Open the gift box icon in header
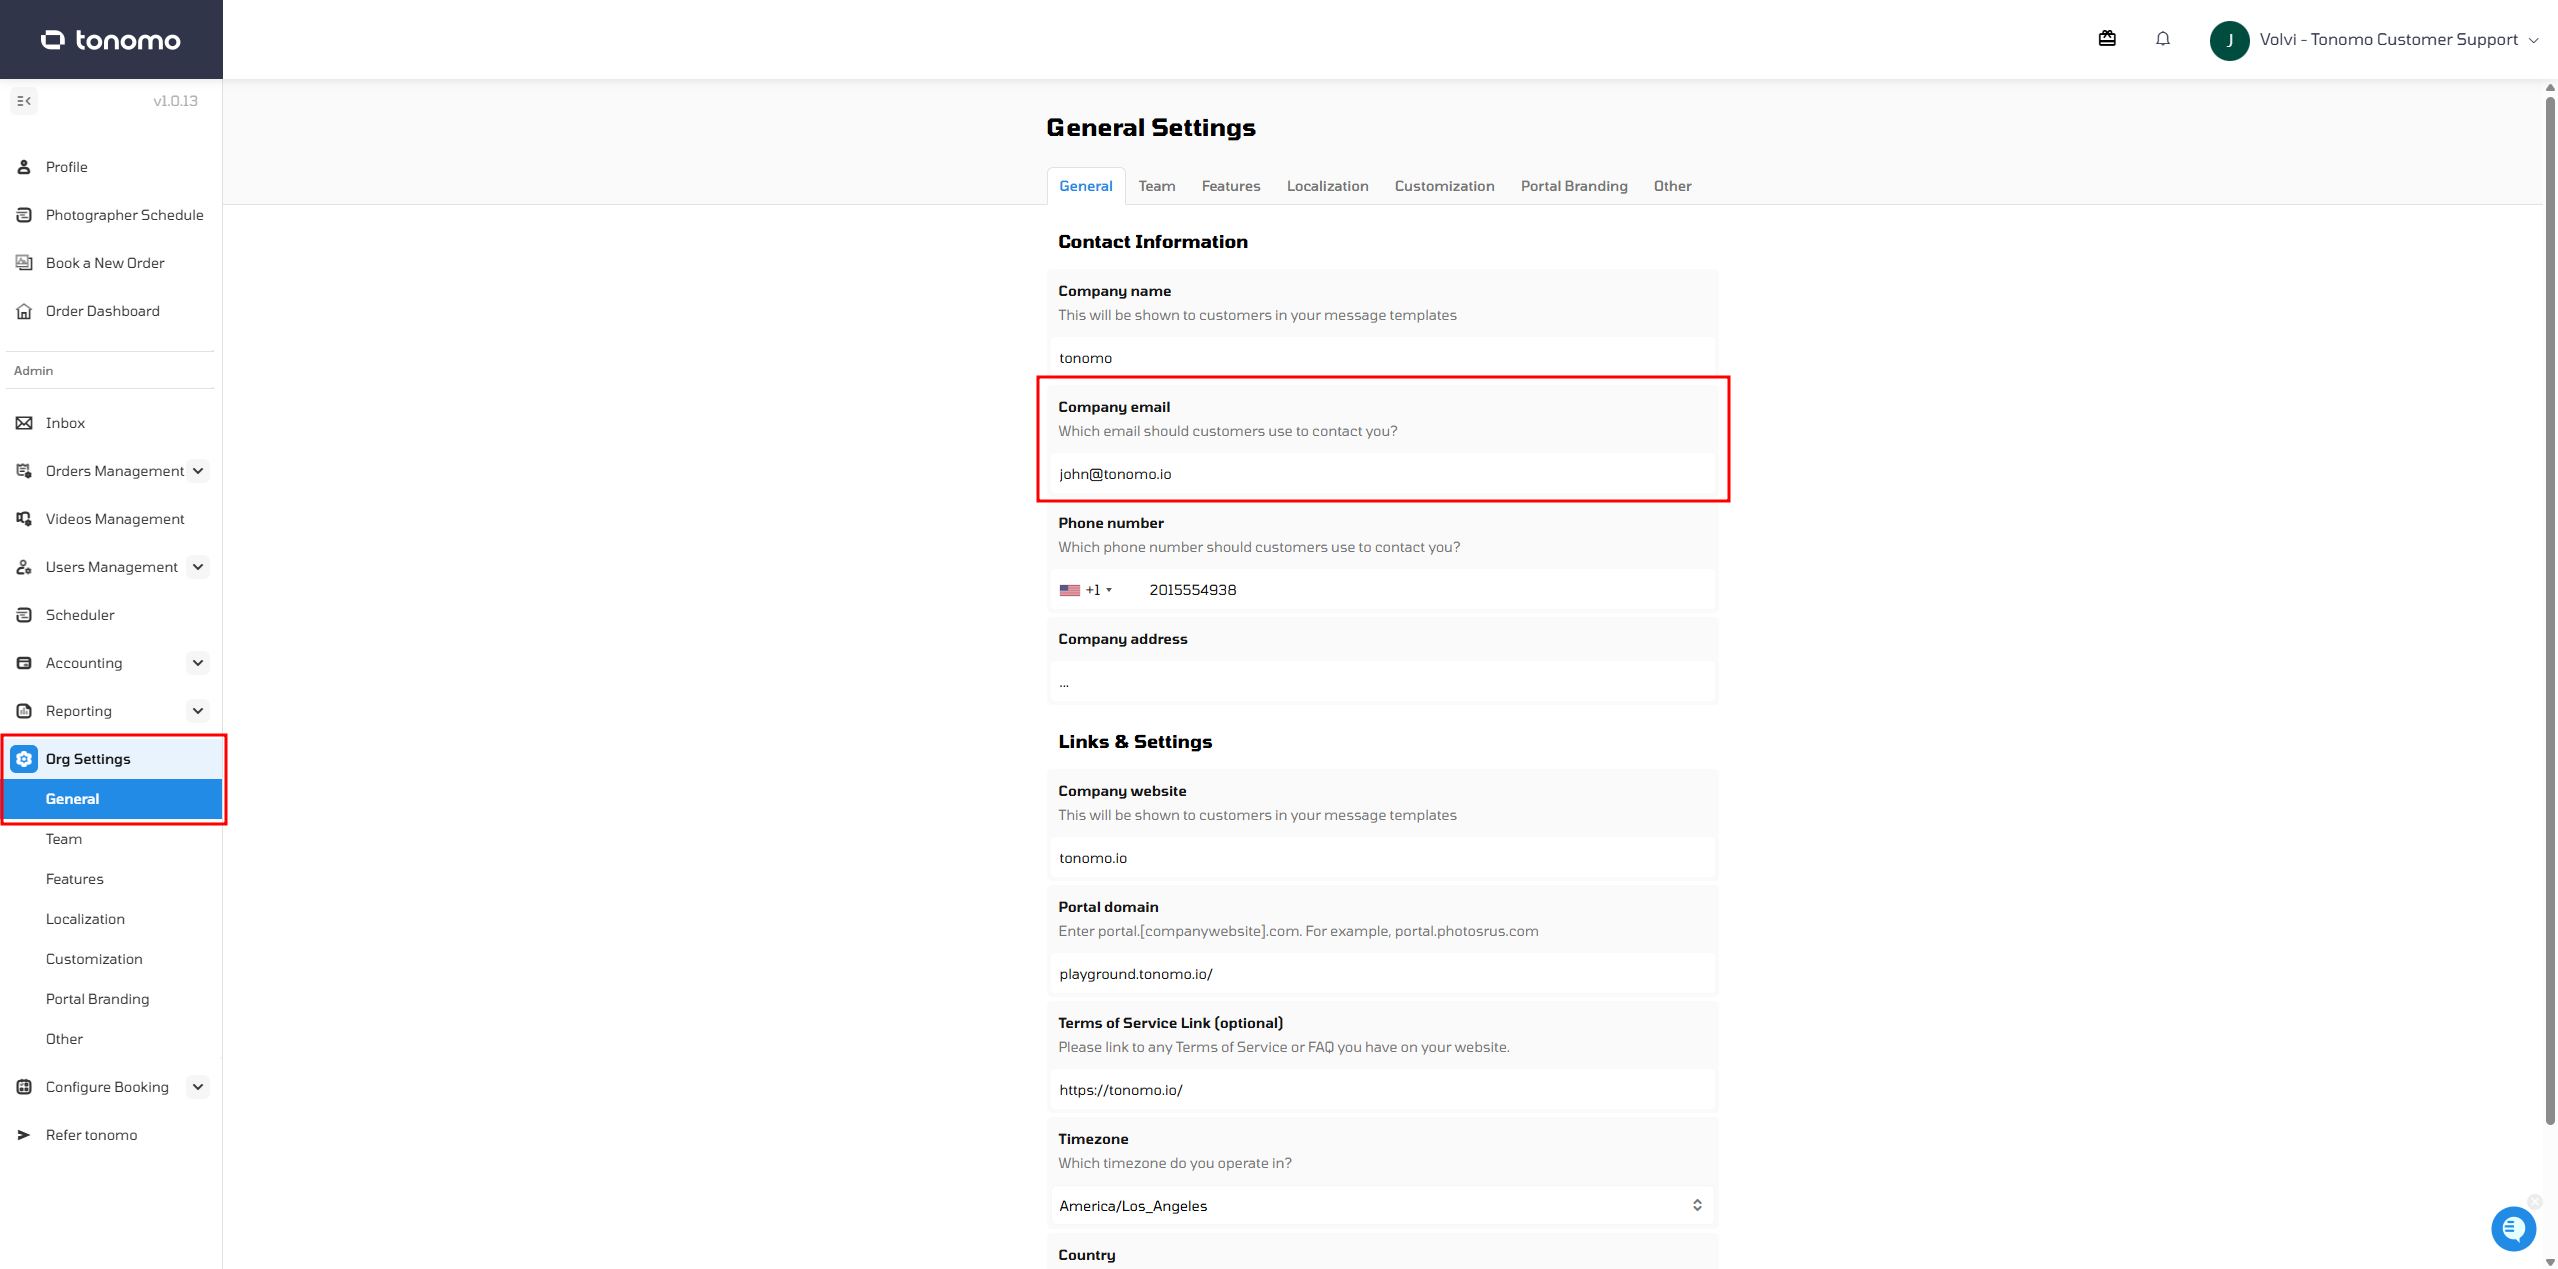The height and width of the screenshot is (1269, 2558). 2107,39
